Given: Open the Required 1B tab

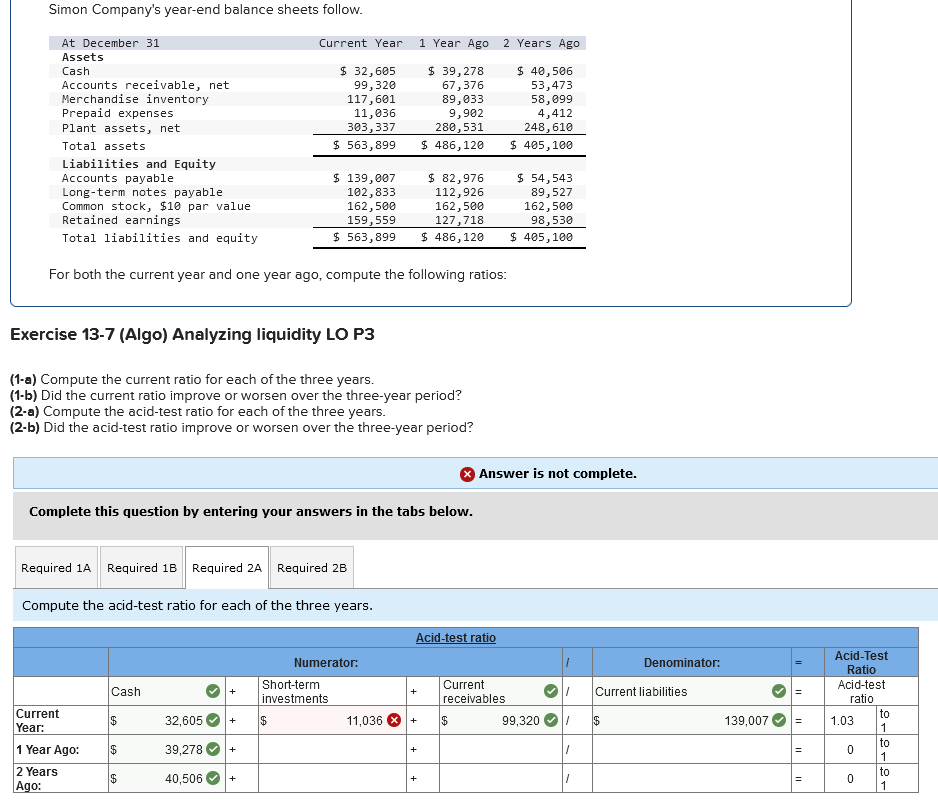Looking at the screenshot, I should (x=142, y=568).
